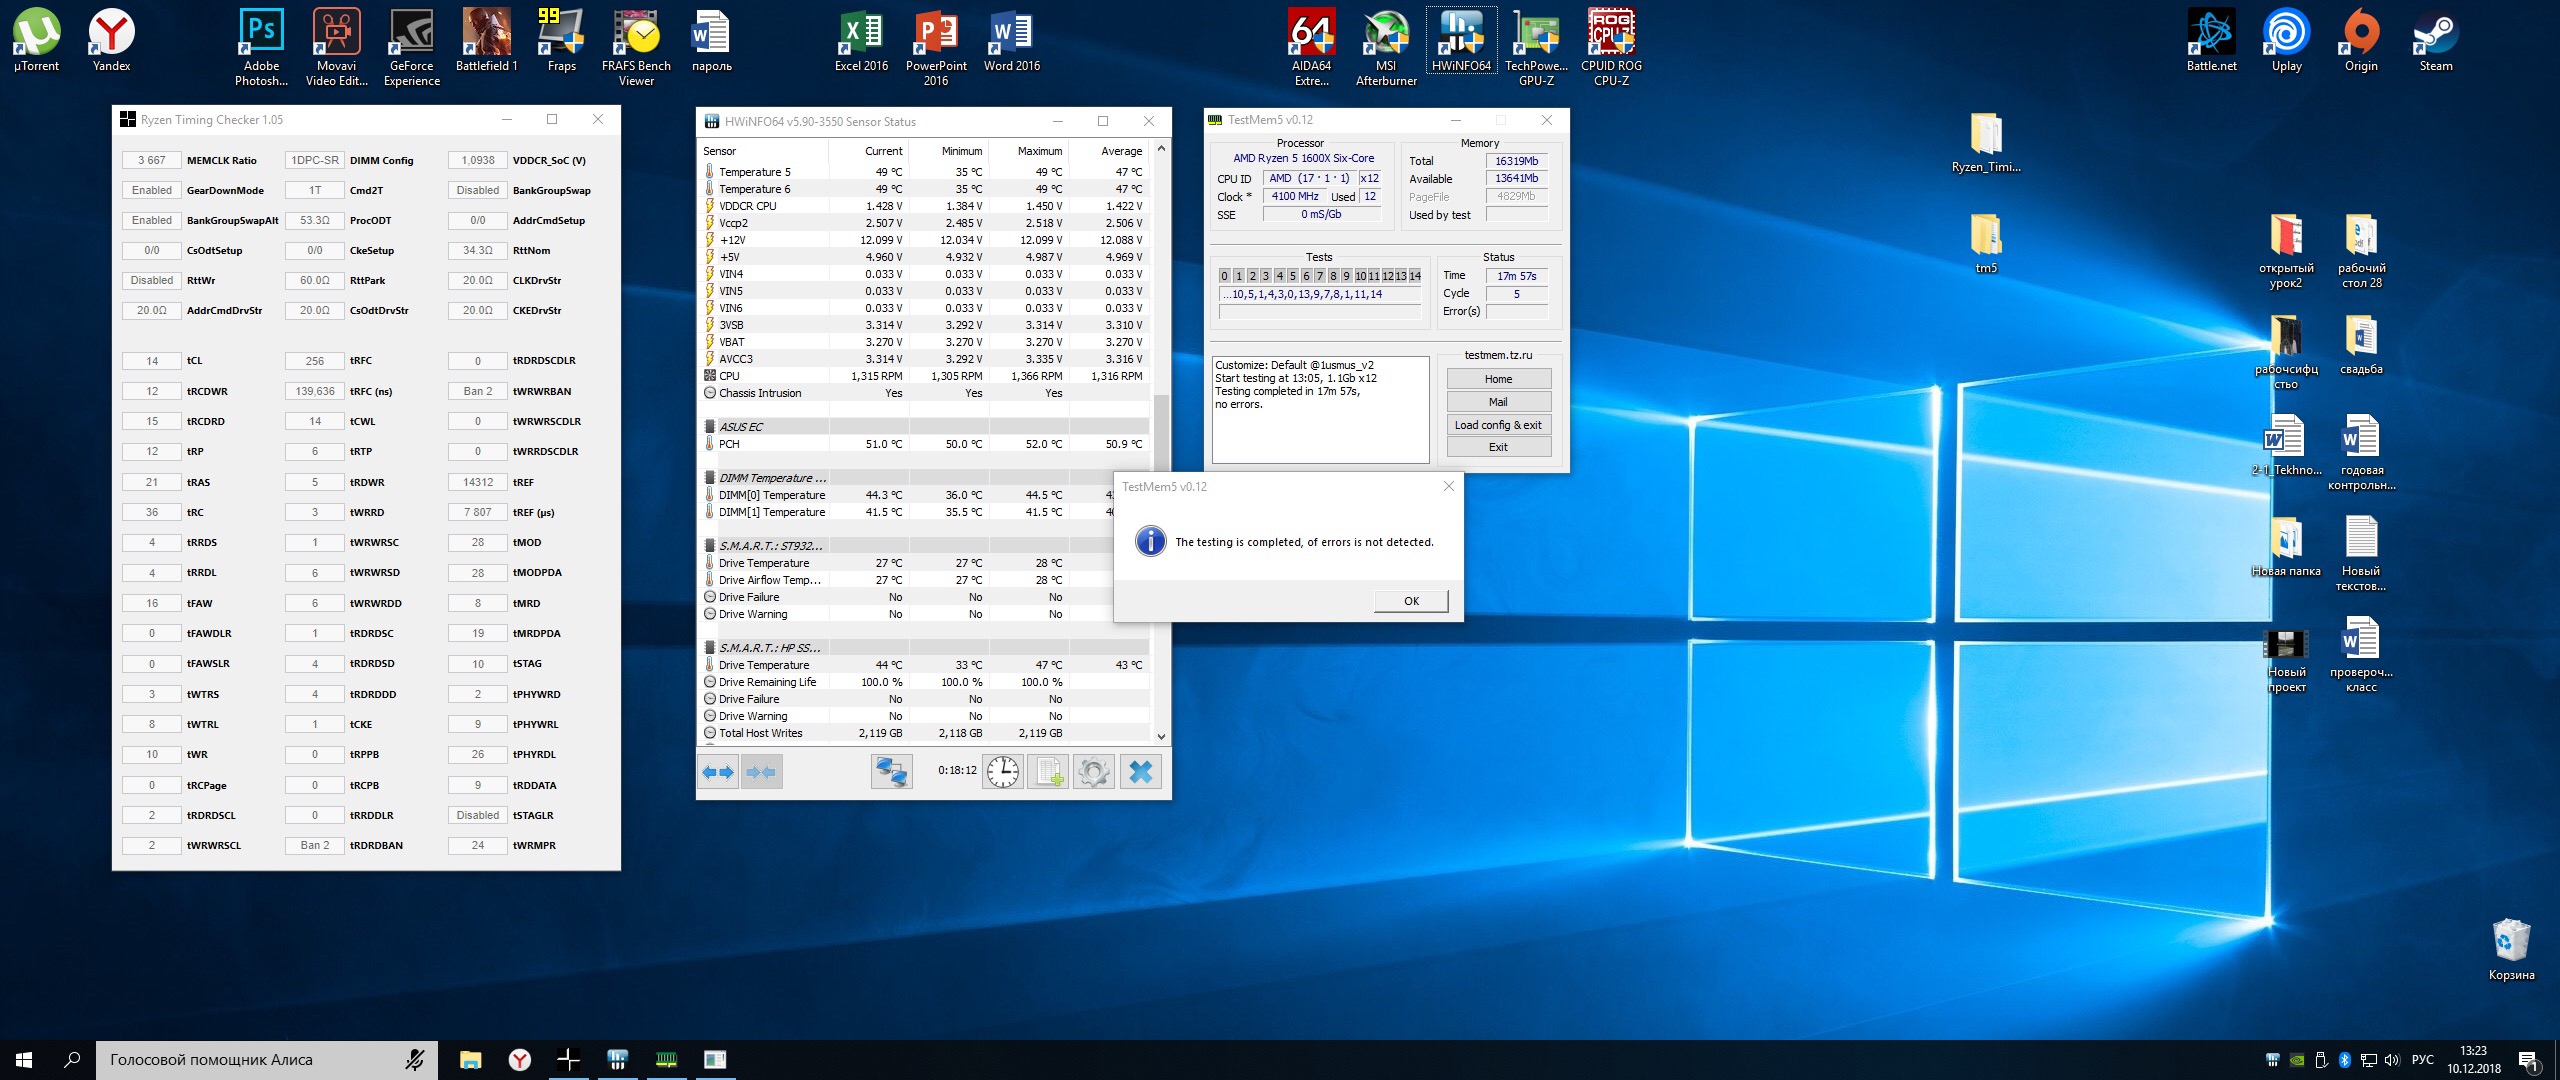Screen dimensions: 2560x1080
Task: Click the Maximum column header in HWiNFO
Action: click(x=1039, y=151)
